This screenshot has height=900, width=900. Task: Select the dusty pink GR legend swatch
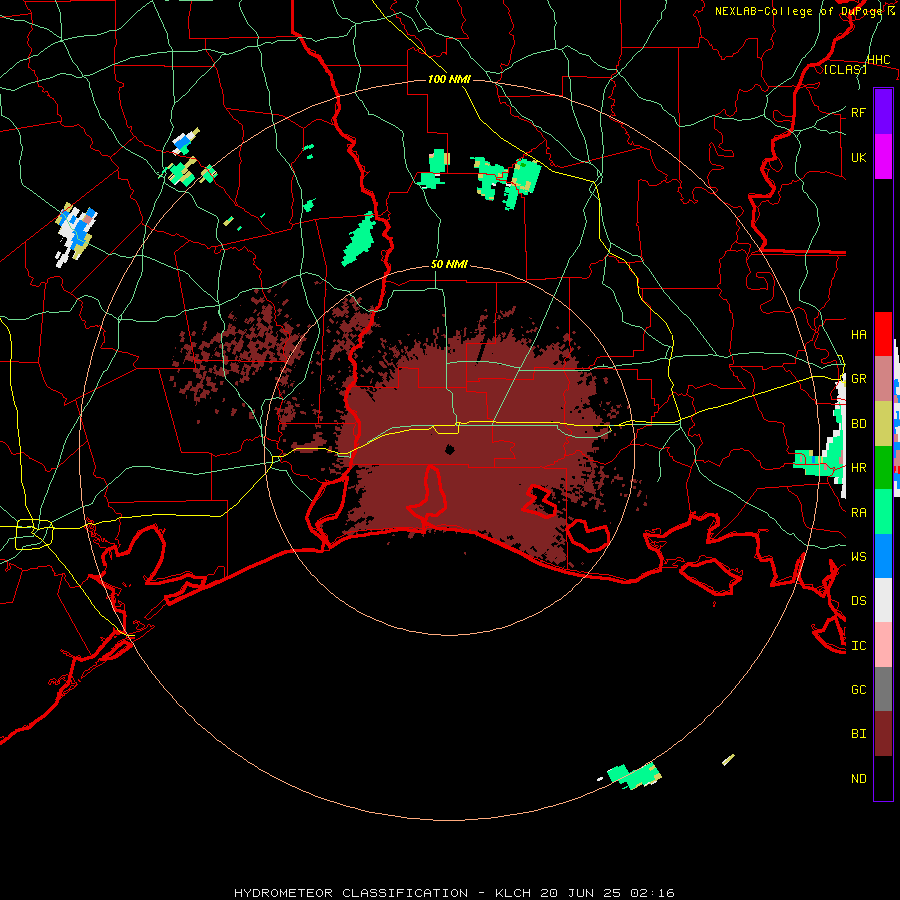click(883, 379)
